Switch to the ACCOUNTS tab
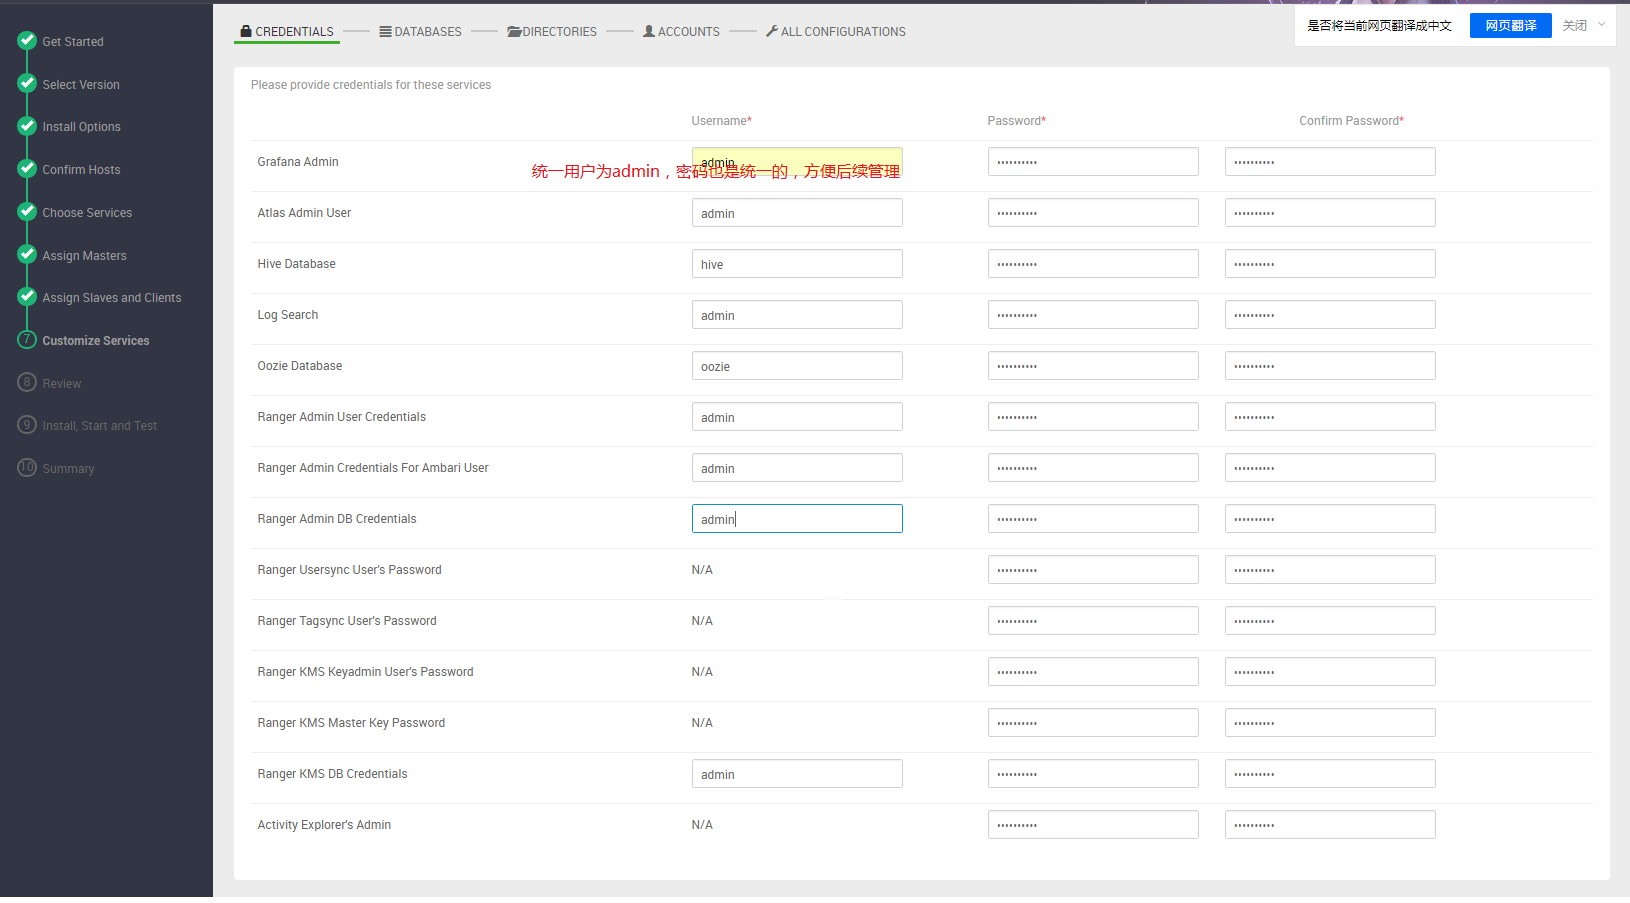Viewport: 1630px width, 903px height. click(x=681, y=32)
